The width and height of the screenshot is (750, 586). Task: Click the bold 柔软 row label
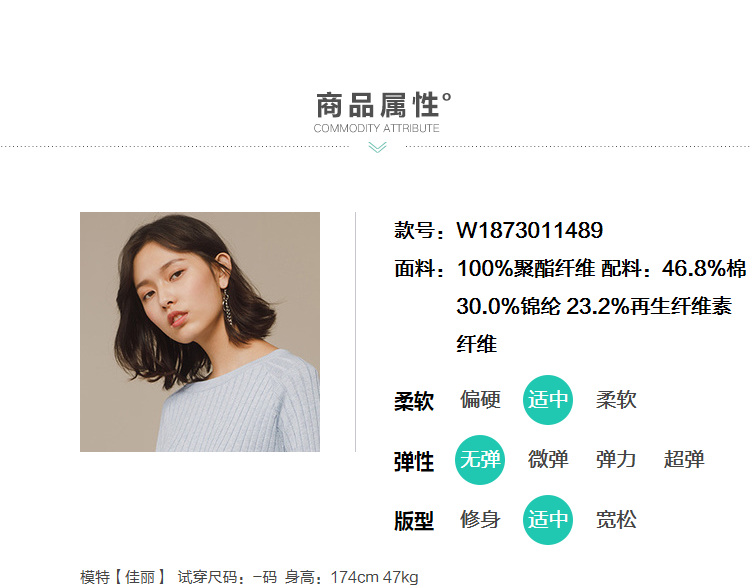click(414, 401)
